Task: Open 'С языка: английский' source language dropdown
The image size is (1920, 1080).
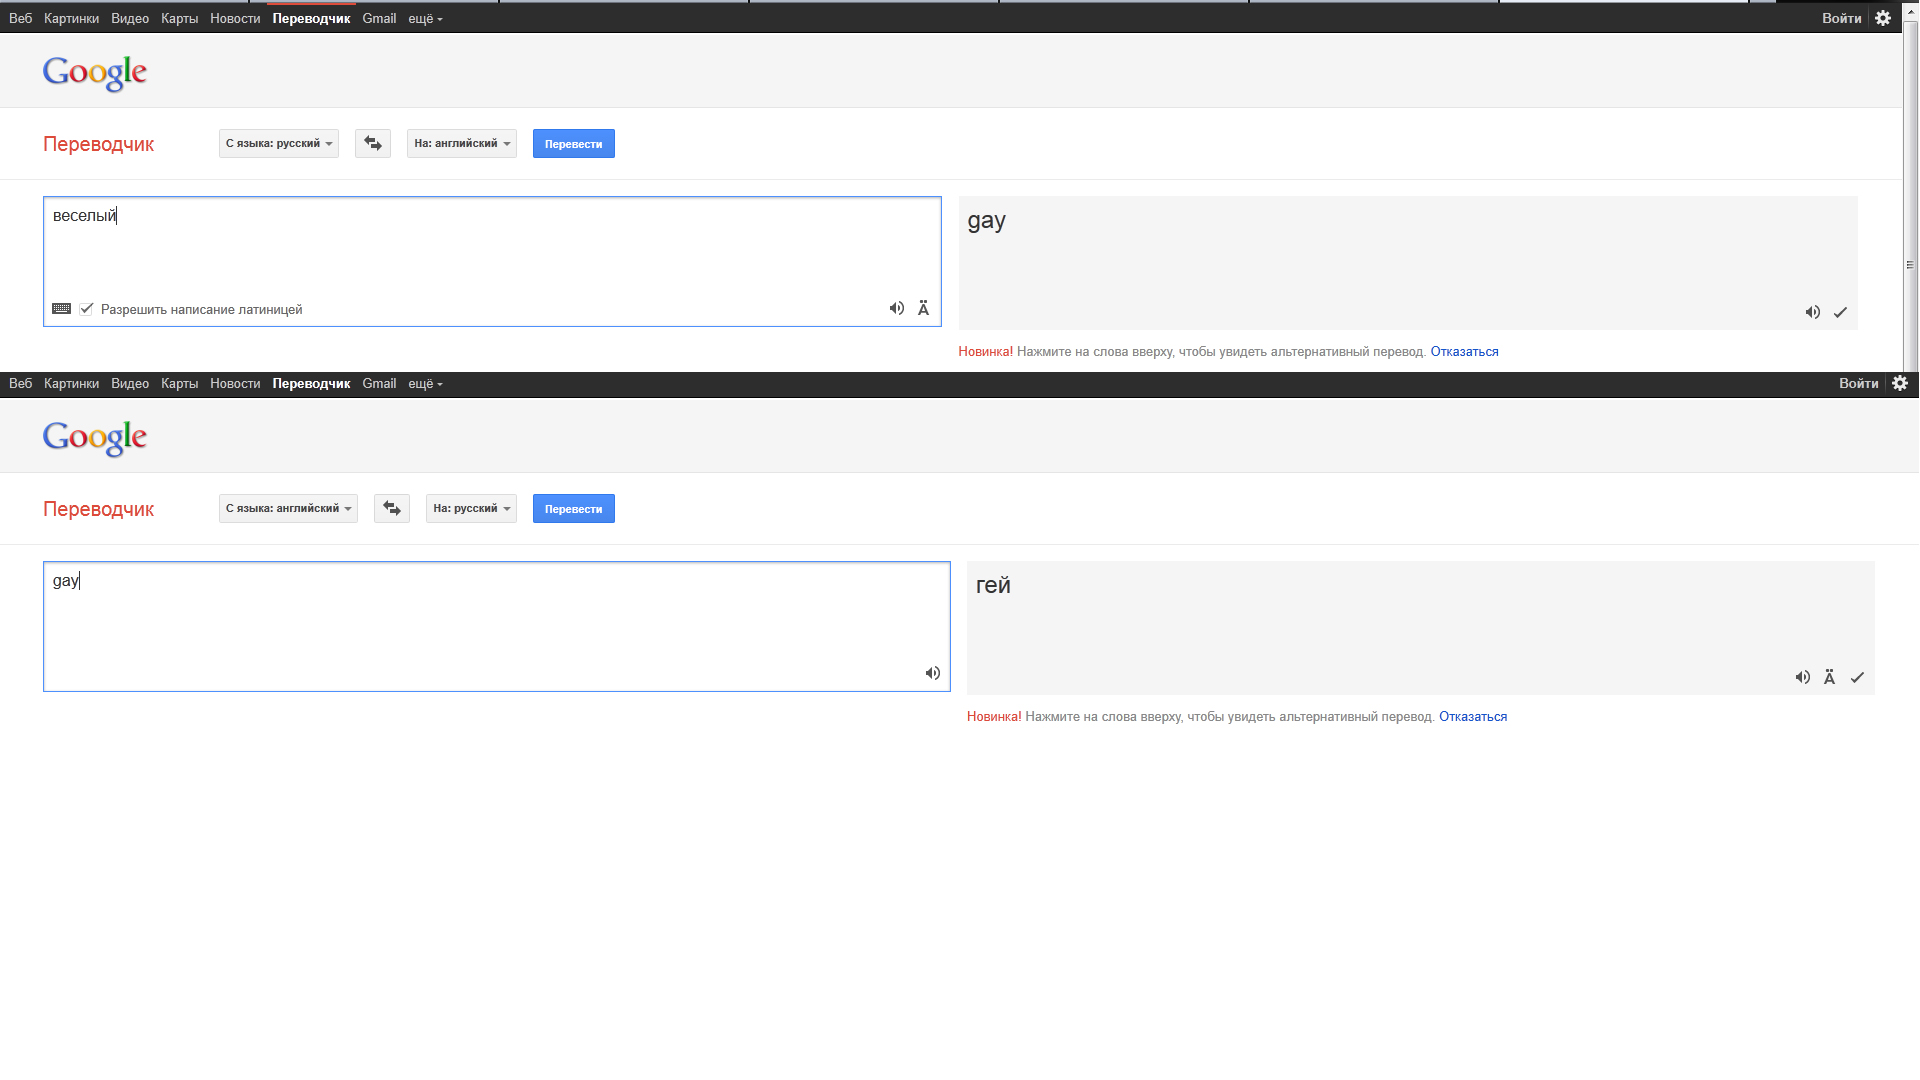Action: pos(288,509)
